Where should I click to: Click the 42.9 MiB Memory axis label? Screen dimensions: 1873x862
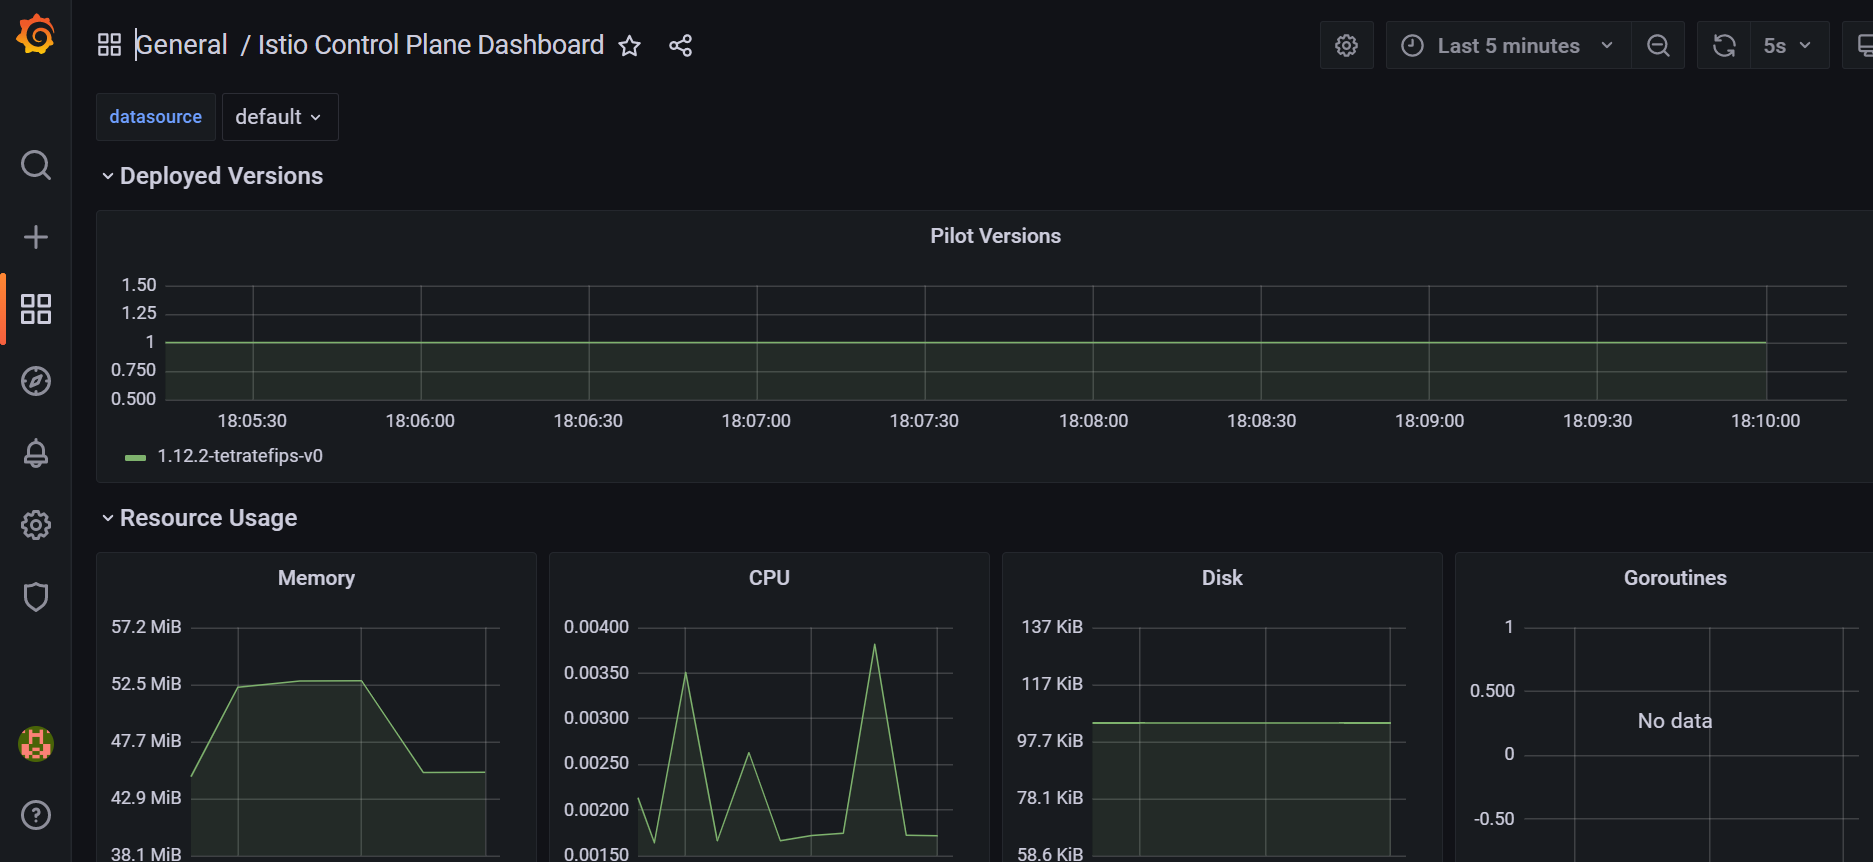tap(146, 798)
